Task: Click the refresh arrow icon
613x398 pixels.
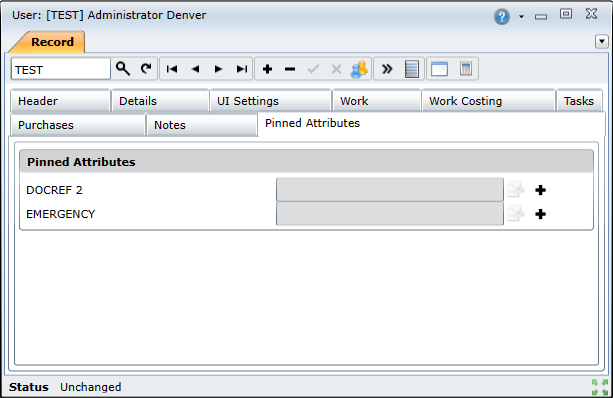Action: click(146, 69)
